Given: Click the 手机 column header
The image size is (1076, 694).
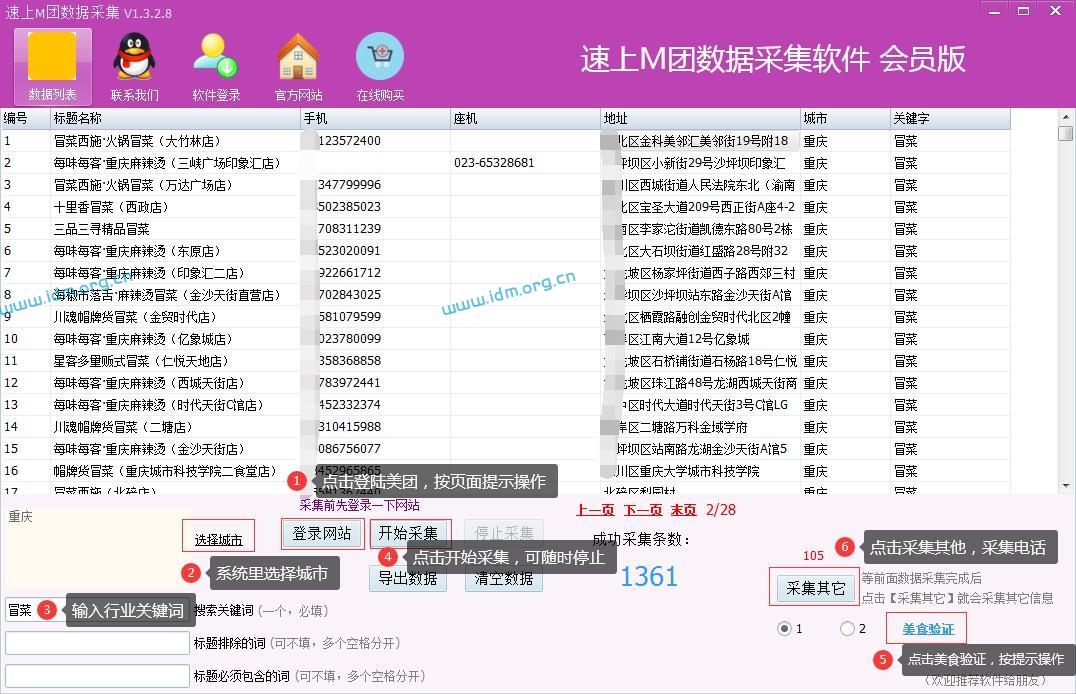Looking at the screenshot, I should click(x=375, y=119).
